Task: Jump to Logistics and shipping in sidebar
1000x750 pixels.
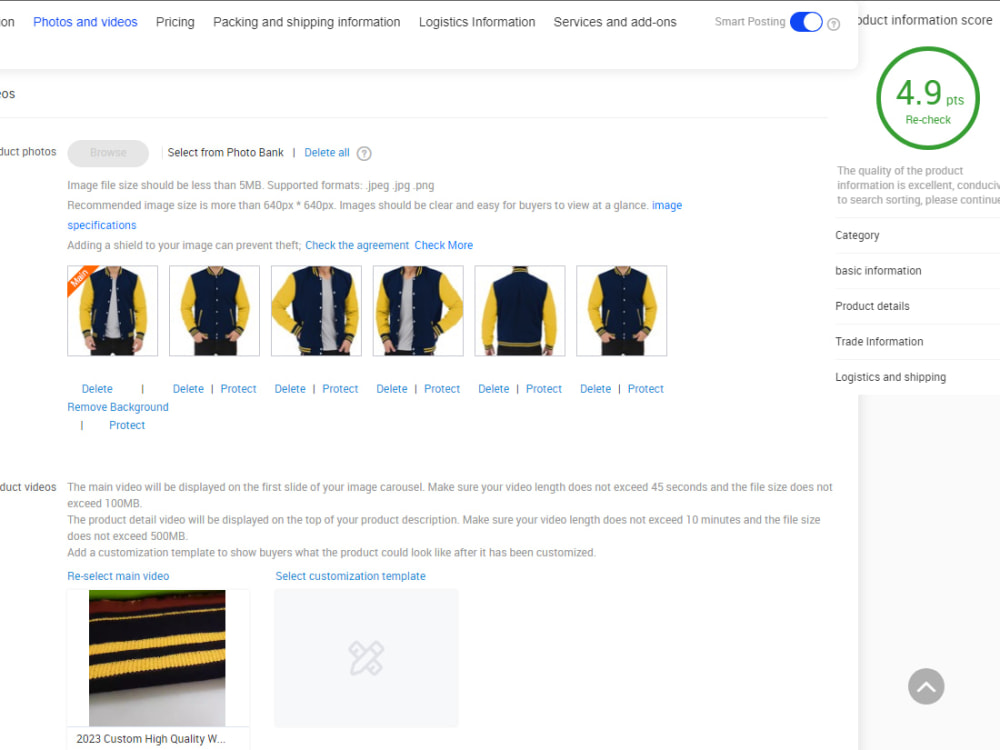Action: [890, 377]
